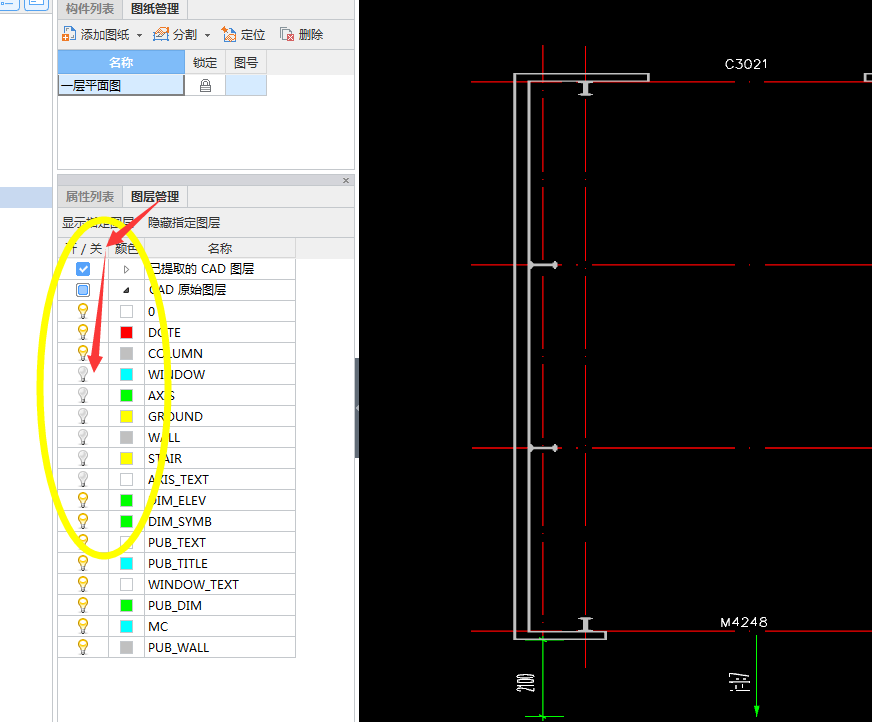The height and width of the screenshot is (722, 872).
Task: Click the 名称 header in layer table
Action: coord(220,248)
